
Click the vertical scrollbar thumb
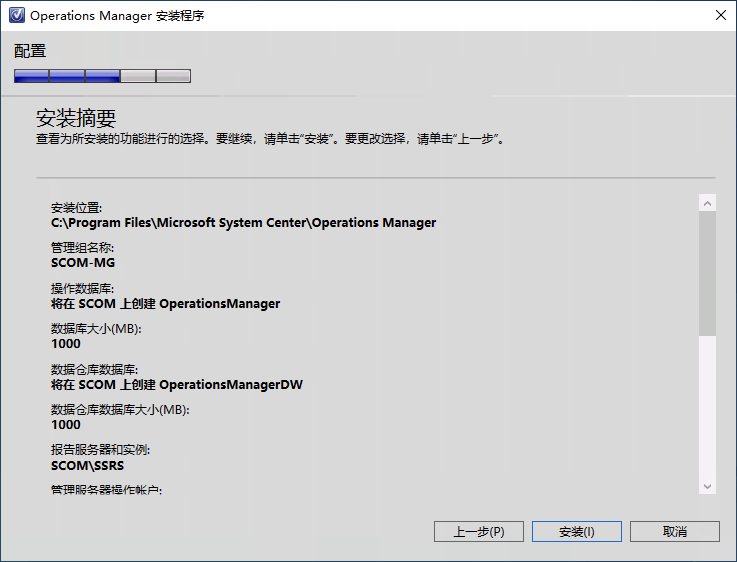707,273
